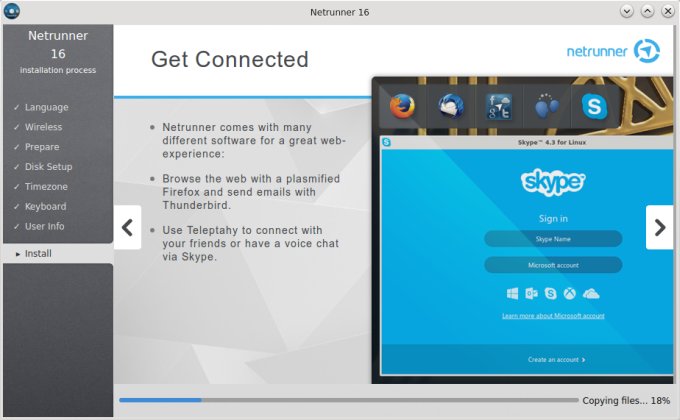Click the blue balloons icon in the slideshow

coord(546,106)
